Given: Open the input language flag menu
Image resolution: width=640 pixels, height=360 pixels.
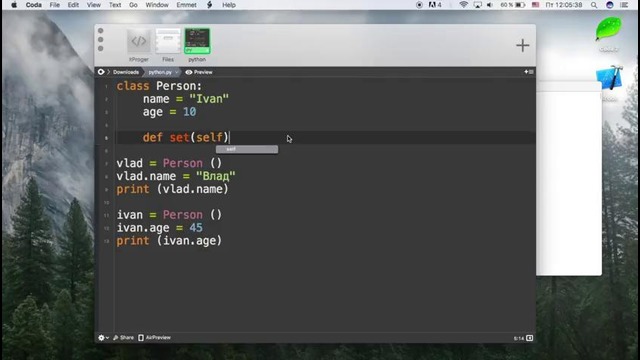Looking at the screenshot, I should pos(535,5).
